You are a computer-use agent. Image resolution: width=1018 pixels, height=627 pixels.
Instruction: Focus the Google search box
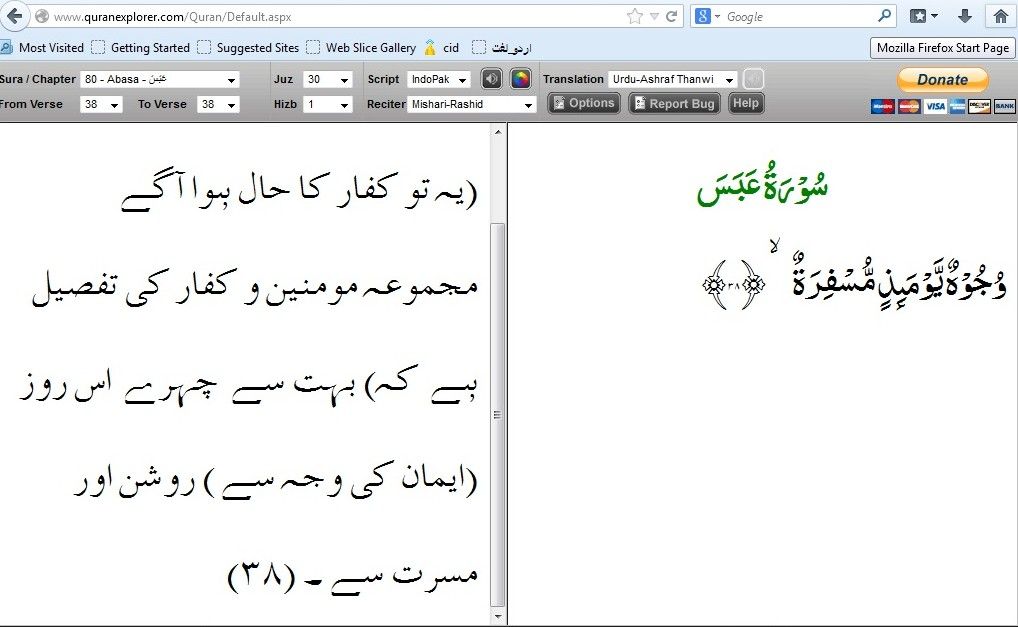pyautogui.click(x=799, y=16)
